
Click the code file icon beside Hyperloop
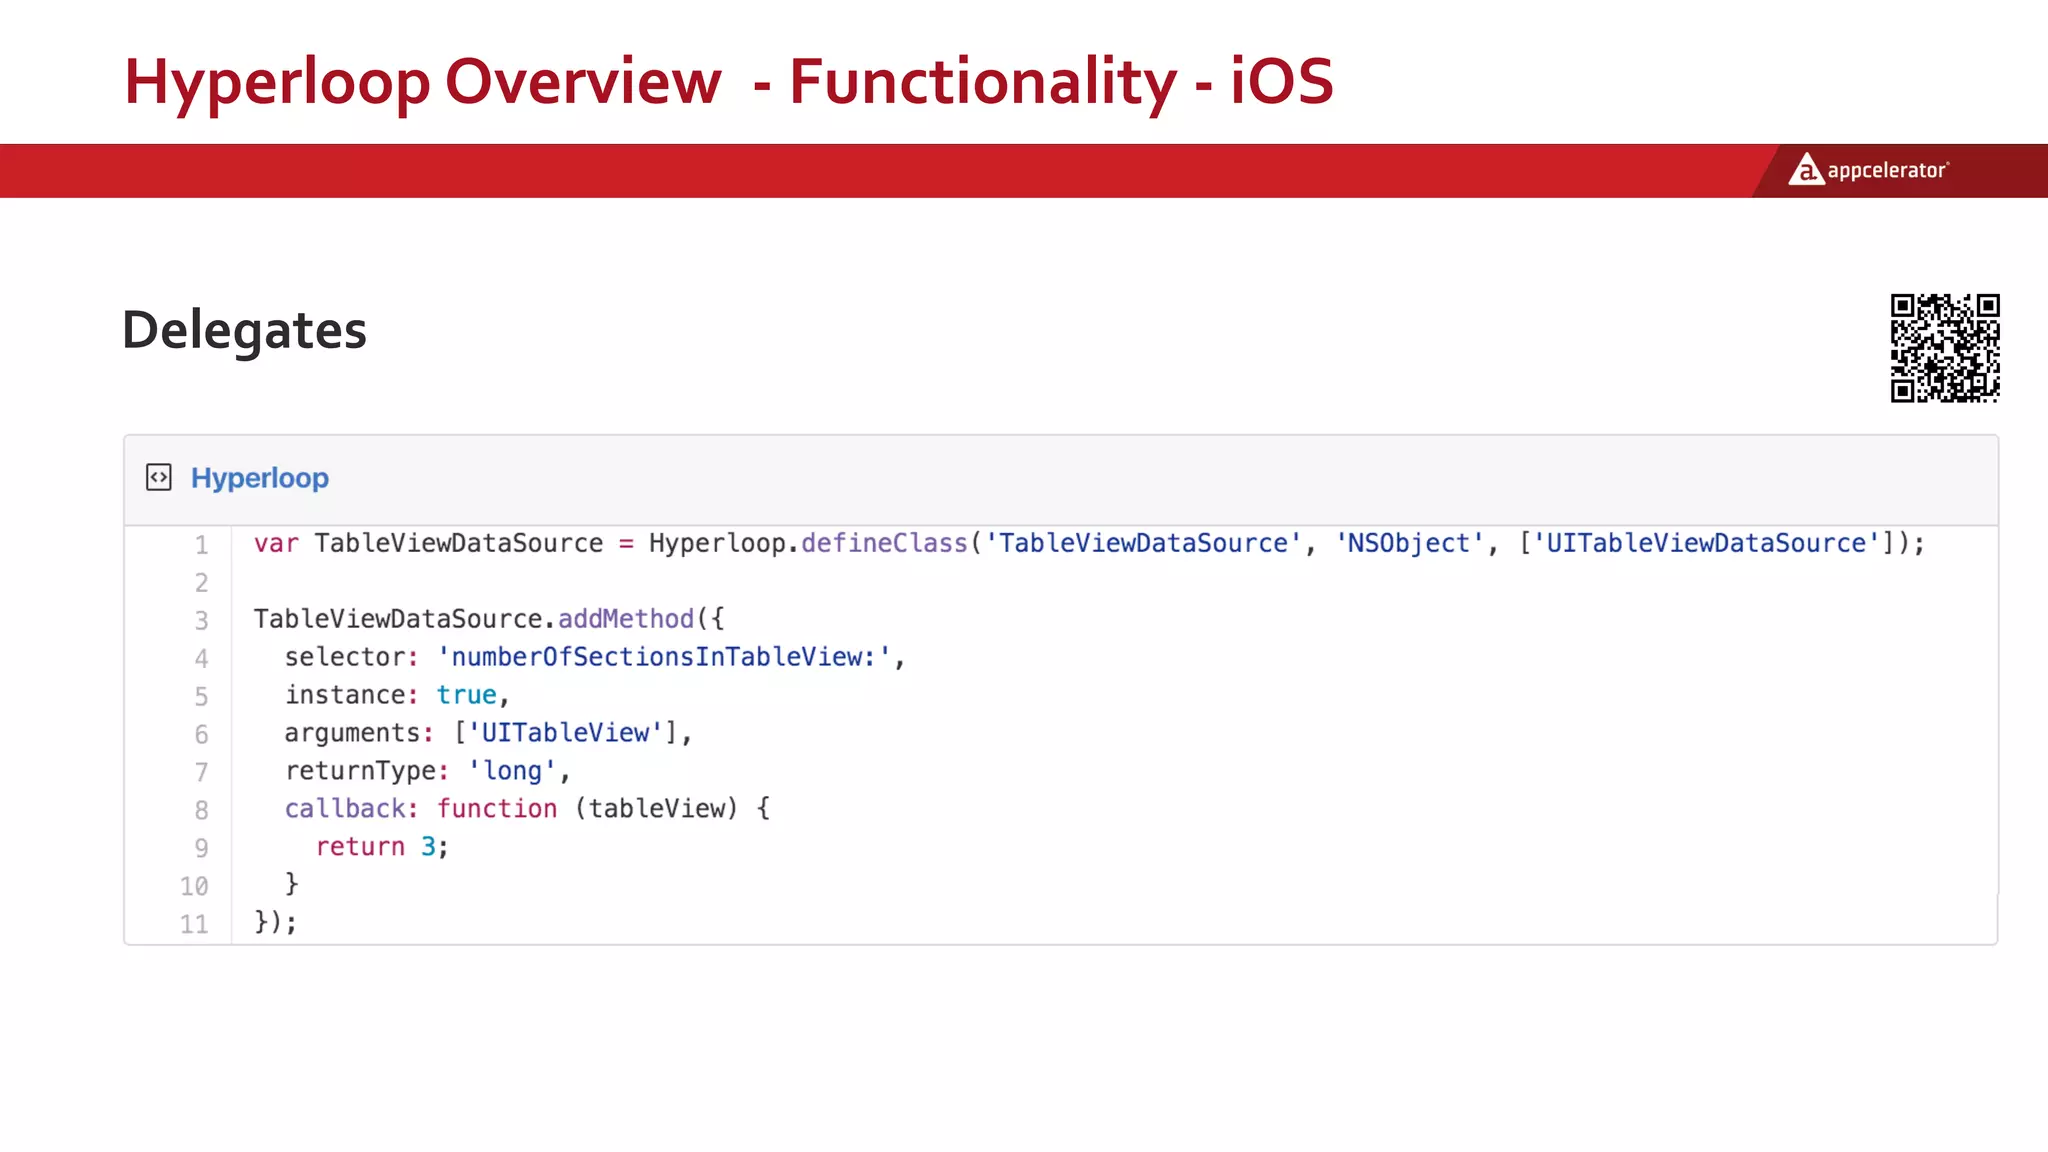coord(159,478)
